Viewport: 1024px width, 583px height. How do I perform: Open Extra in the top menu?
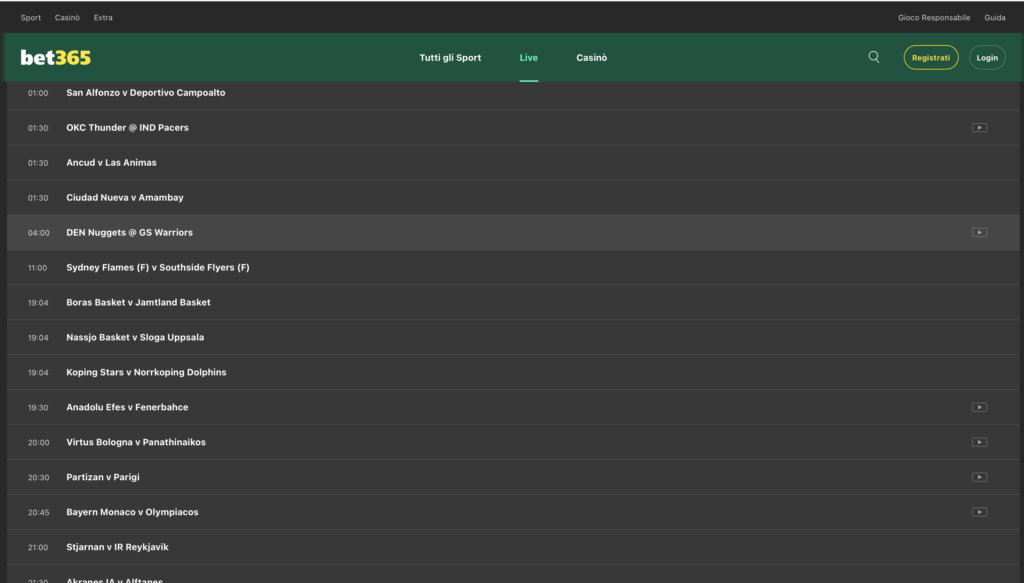click(103, 18)
